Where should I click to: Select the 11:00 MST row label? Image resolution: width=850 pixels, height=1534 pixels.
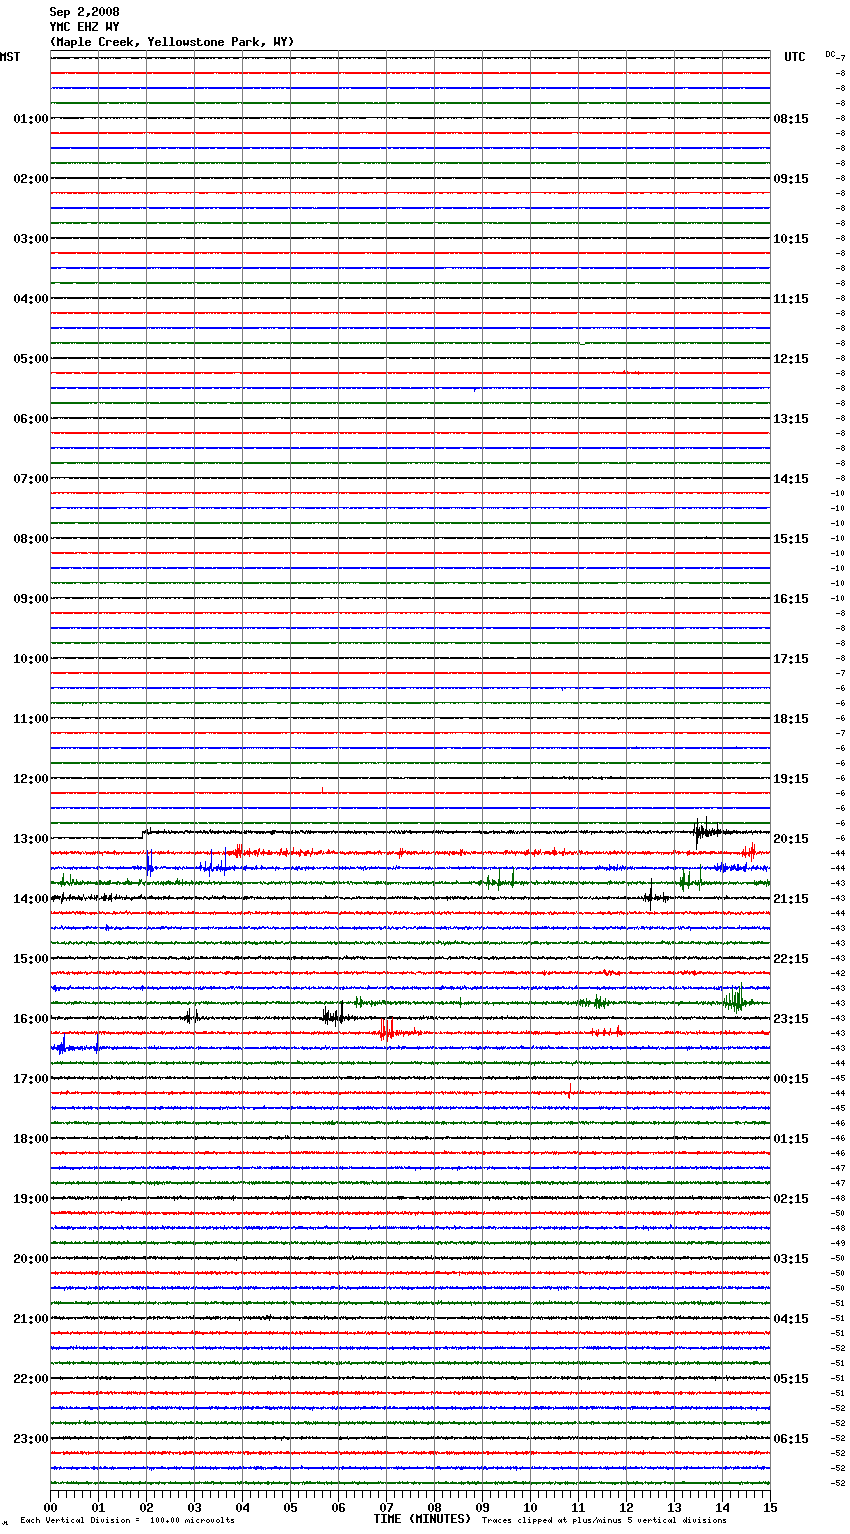pyautogui.click(x=31, y=719)
